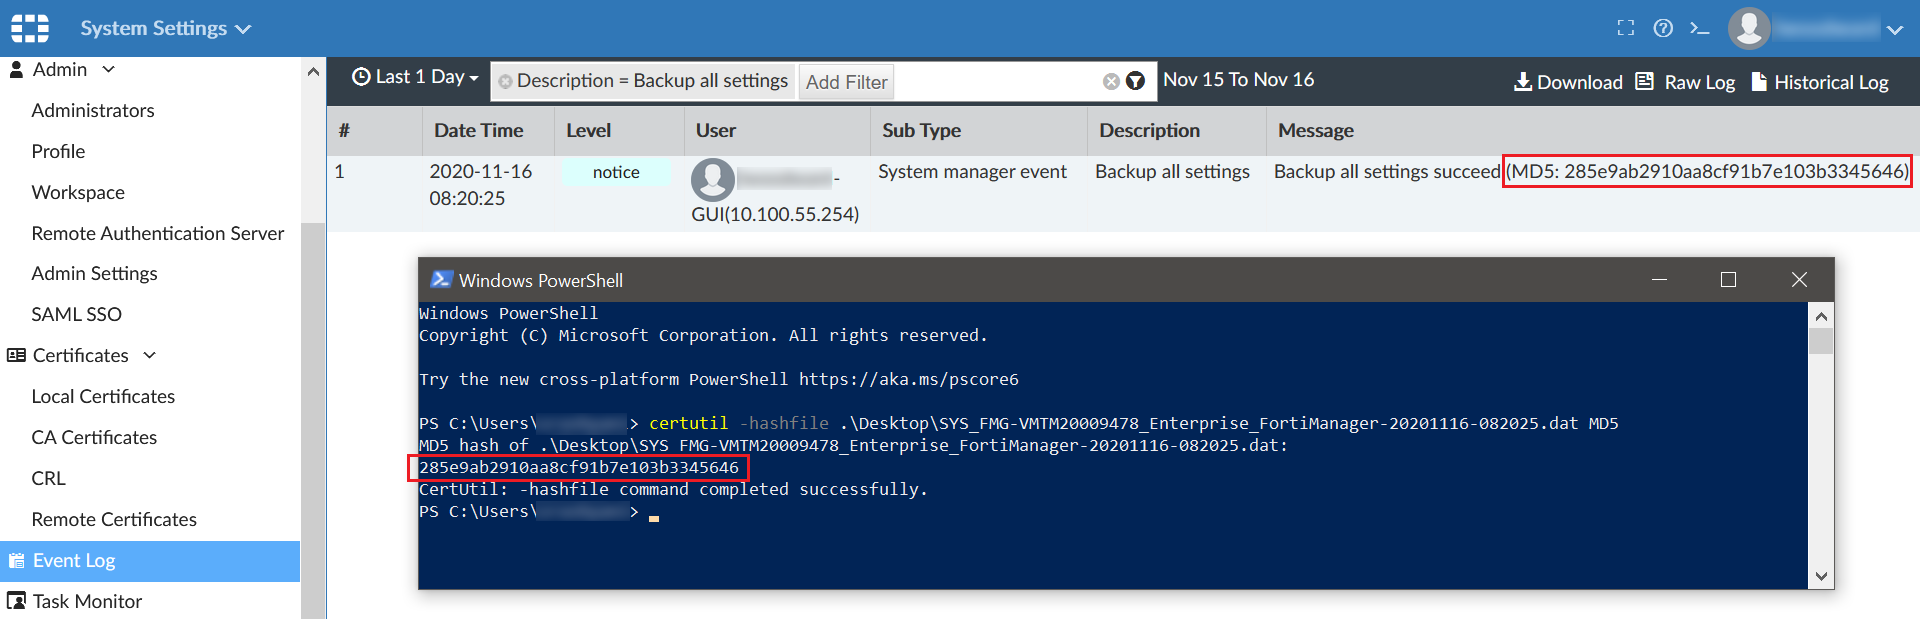Clear all filters with the X icon
Image resolution: width=1920 pixels, height=619 pixels.
point(1111,81)
